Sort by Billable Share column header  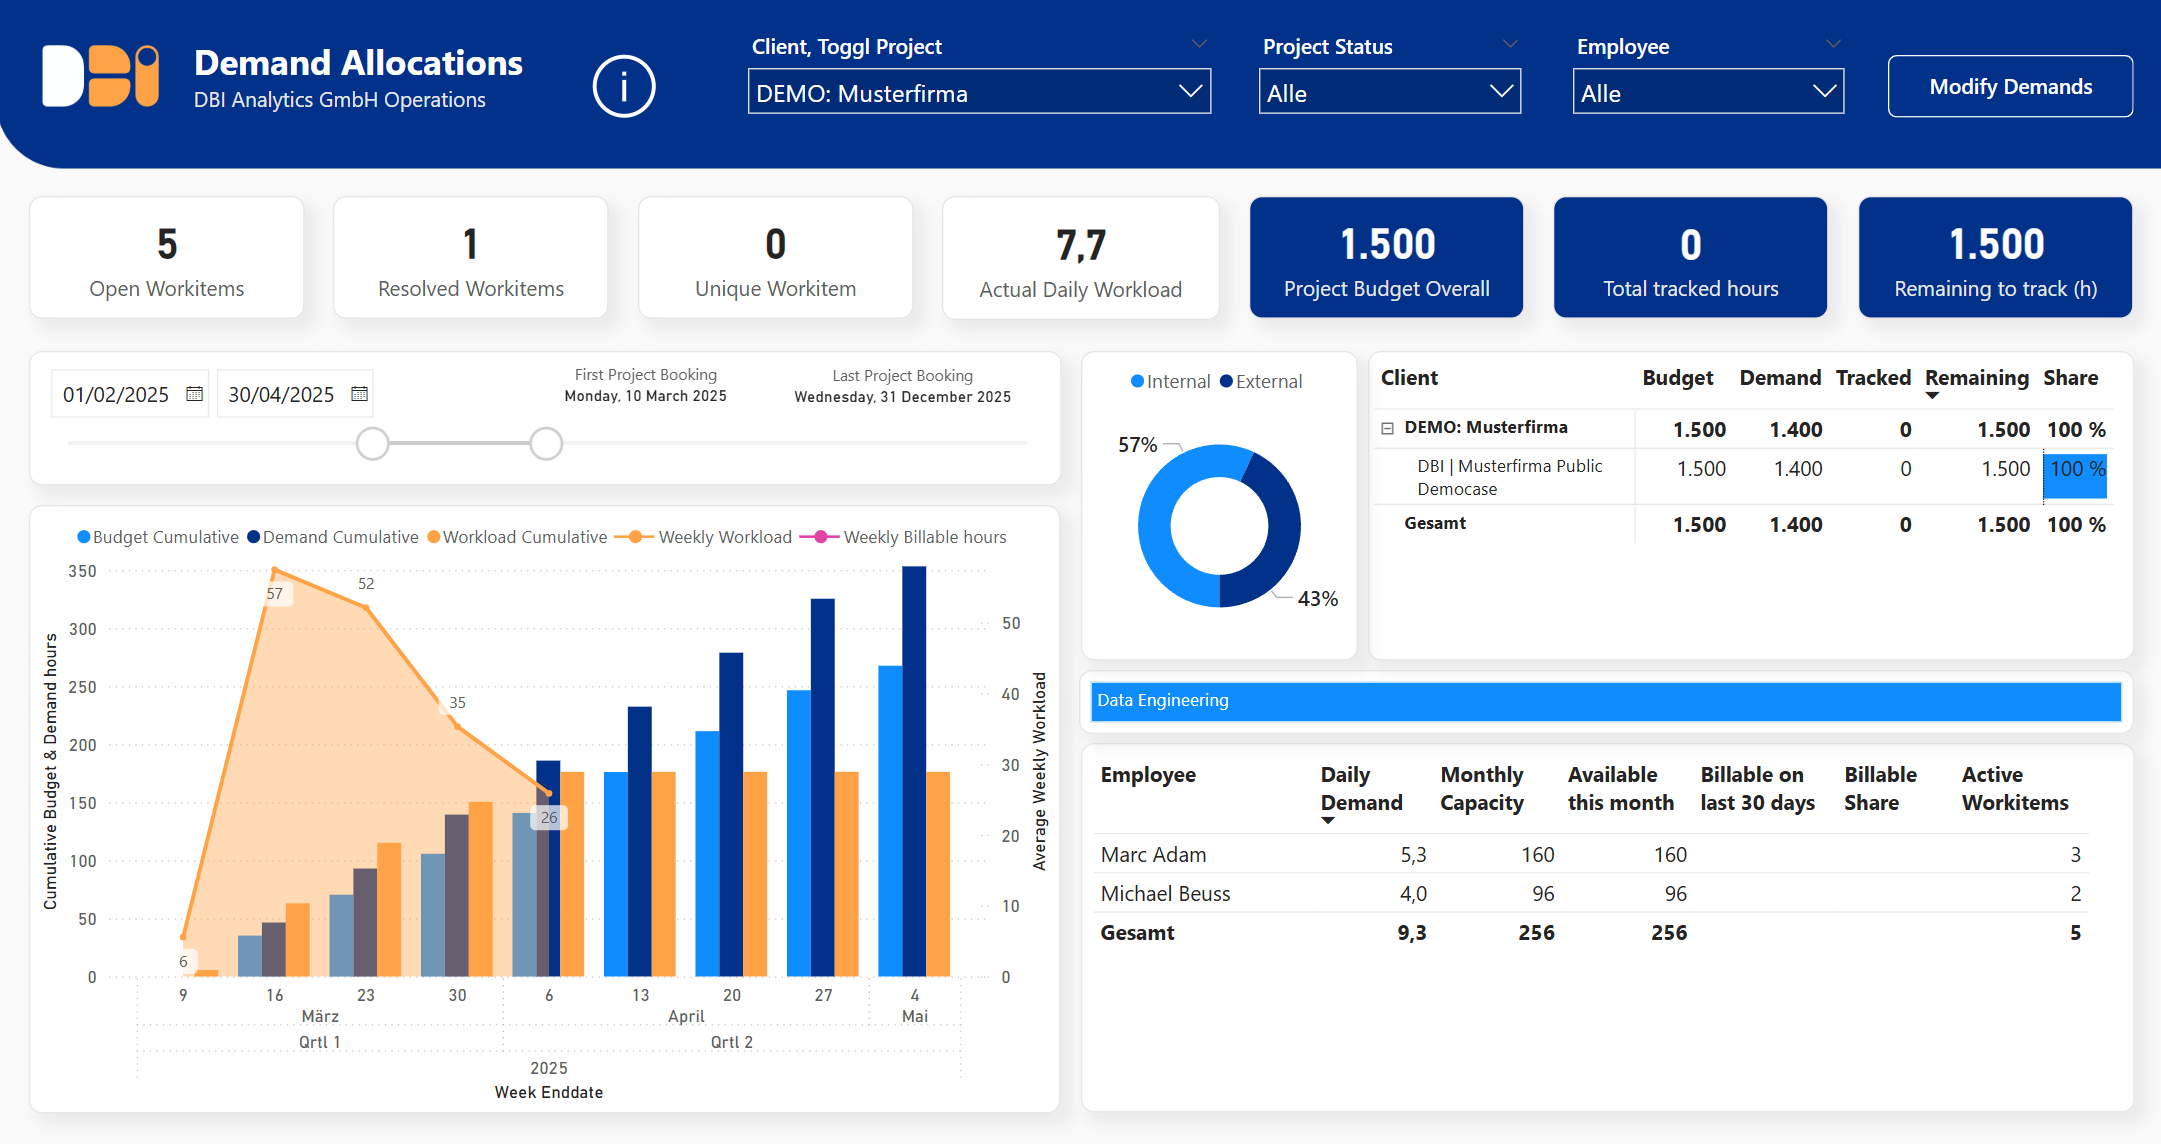pyautogui.click(x=1880, y=789)
